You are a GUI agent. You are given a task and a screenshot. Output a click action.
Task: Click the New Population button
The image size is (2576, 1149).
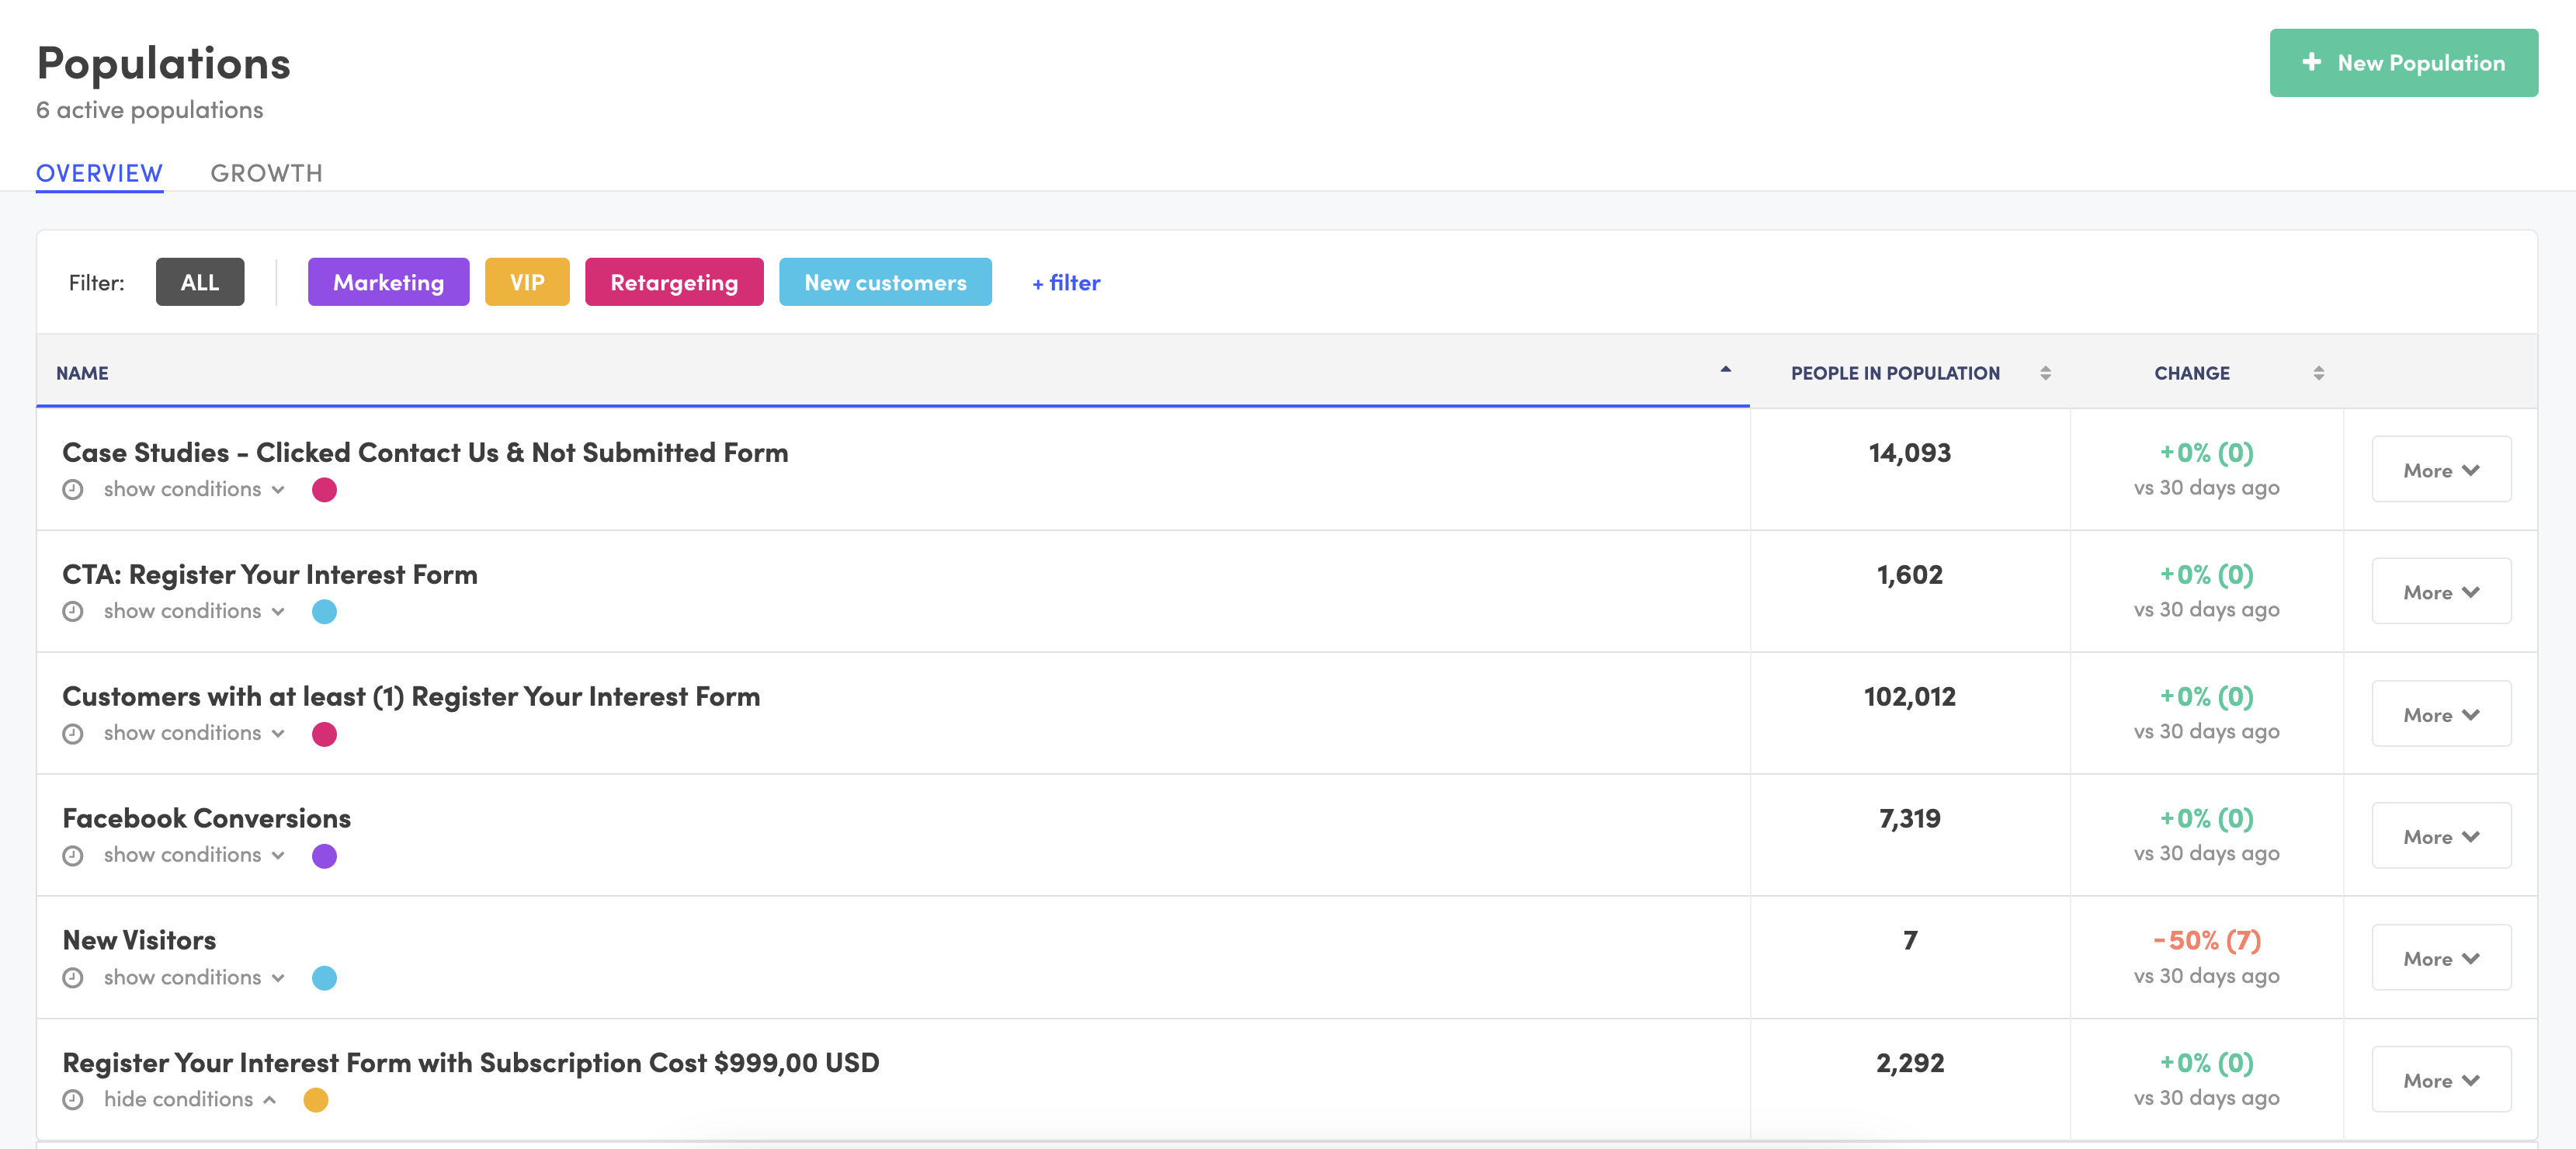[x=2403, y=62]
